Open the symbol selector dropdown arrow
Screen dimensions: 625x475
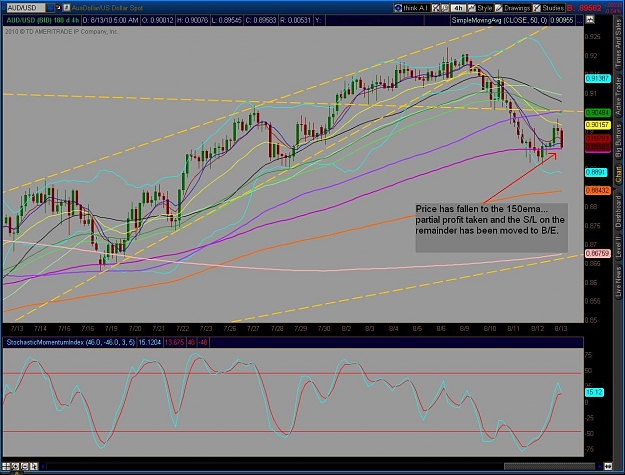click(50, 8)
